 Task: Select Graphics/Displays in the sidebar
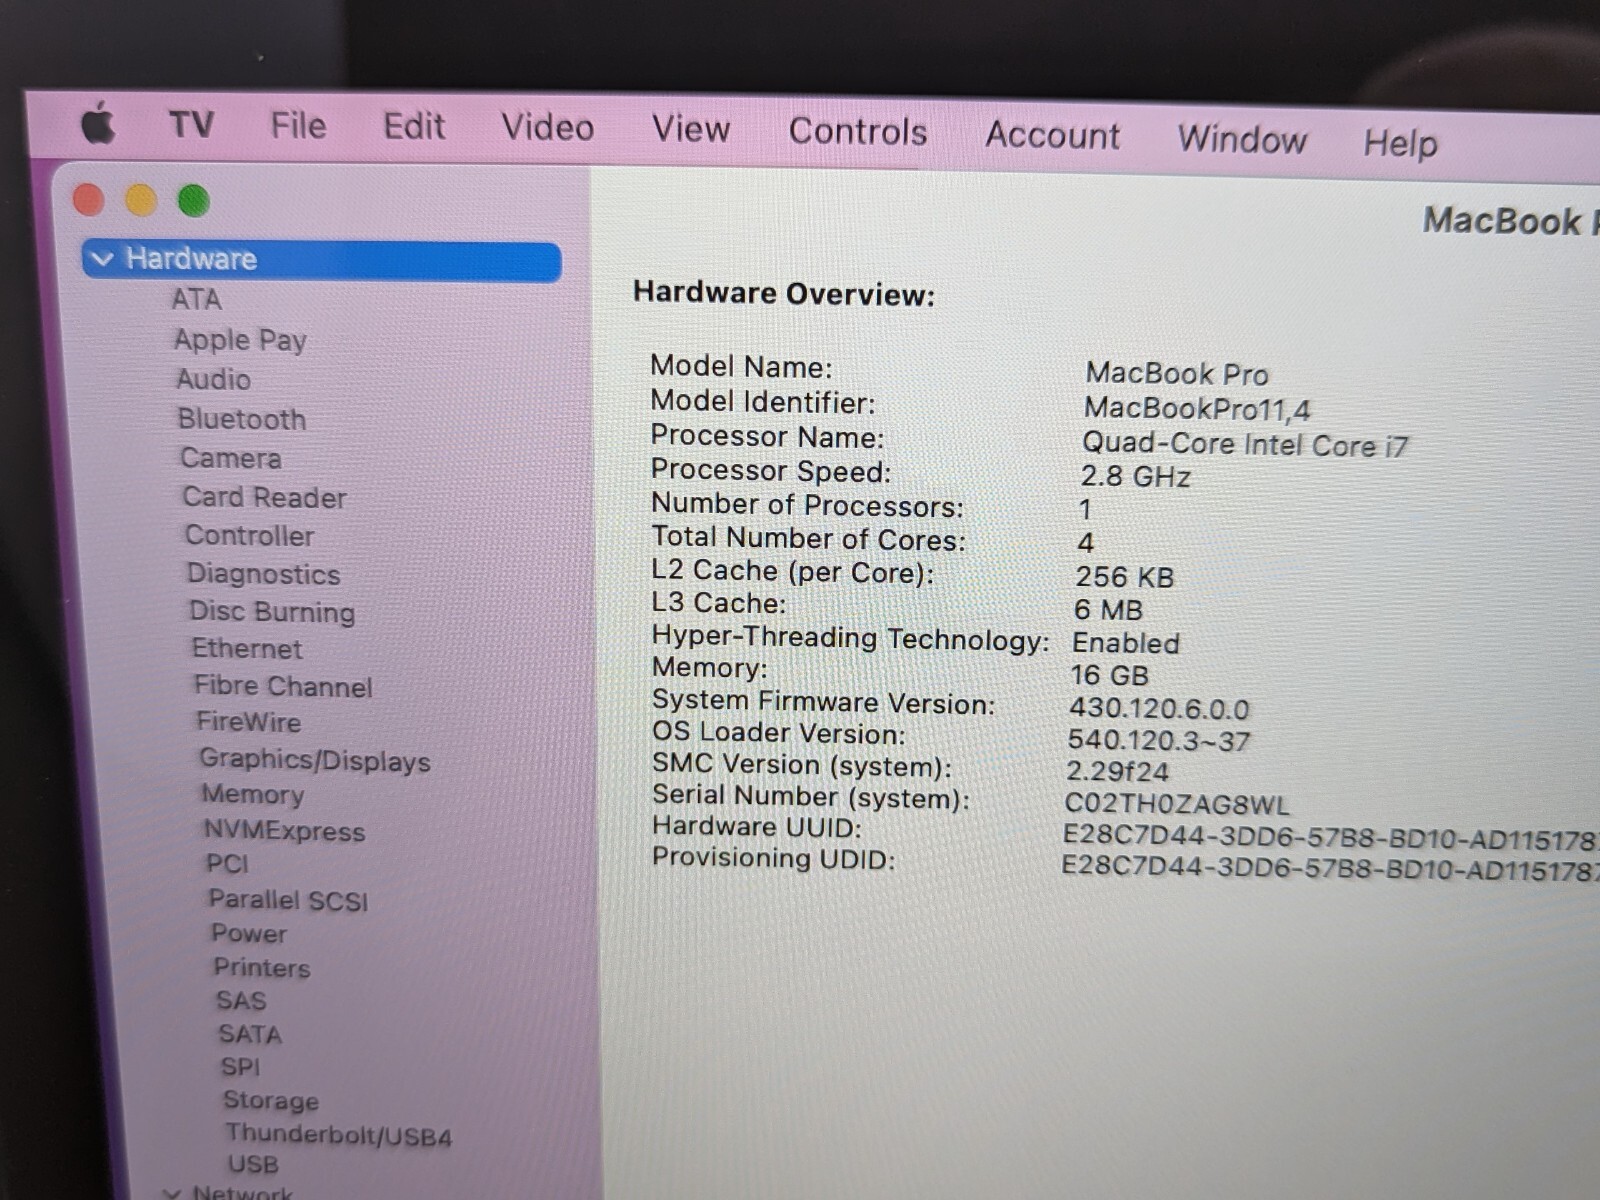click(314, 760)
